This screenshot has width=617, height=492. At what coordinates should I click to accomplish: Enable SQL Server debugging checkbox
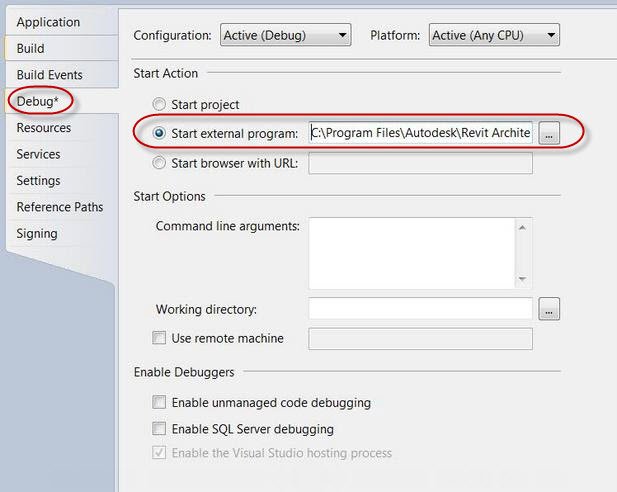(x=159, y=428)
